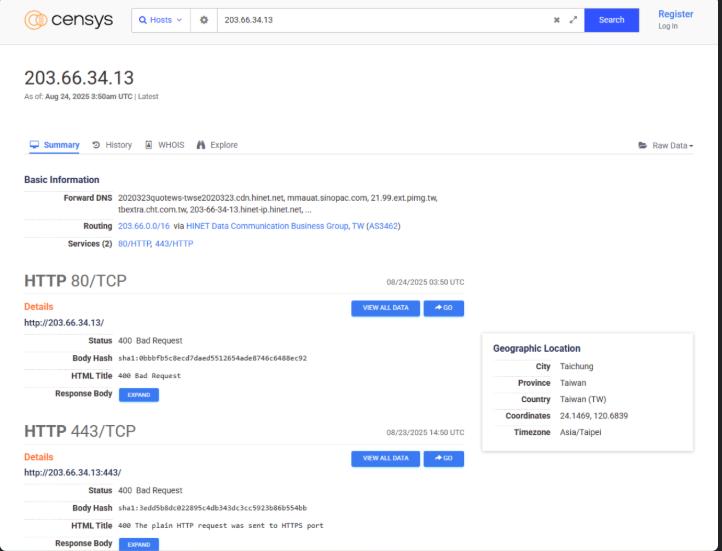Click the 'plain HTTP request' HTML title
This screenshot has height=551, width=722.
[x=221, y=526]
